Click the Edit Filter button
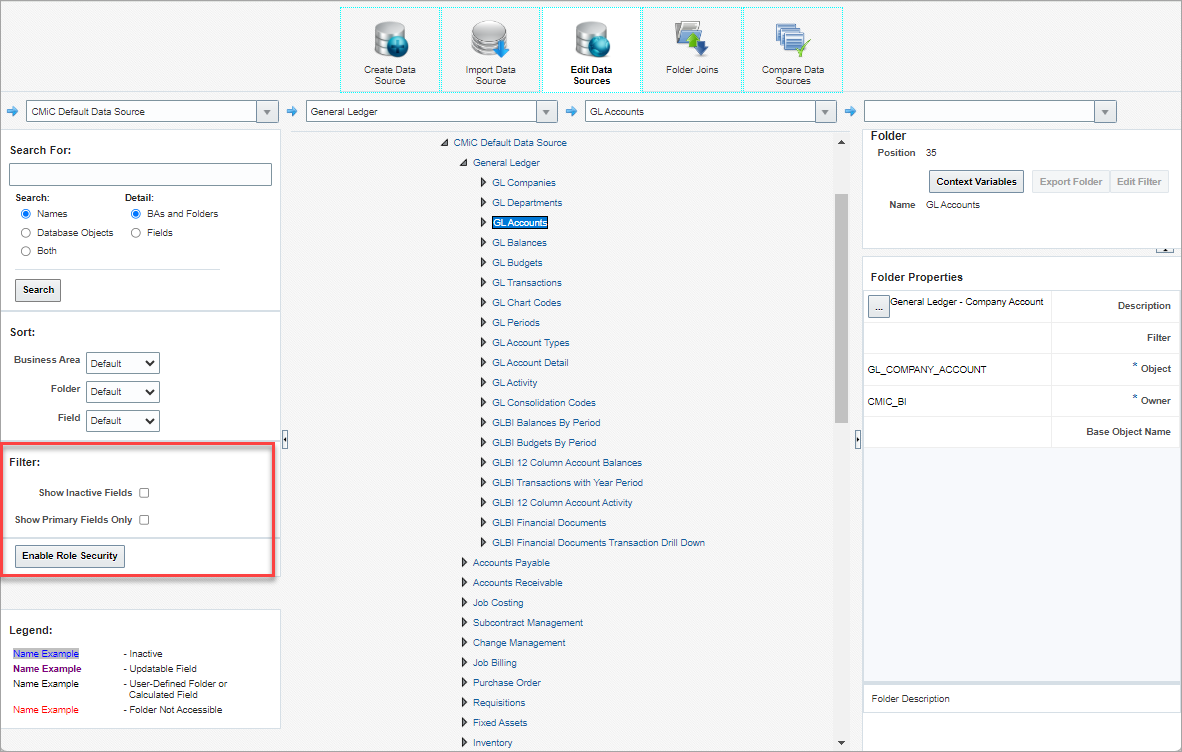 (1139, 182)
